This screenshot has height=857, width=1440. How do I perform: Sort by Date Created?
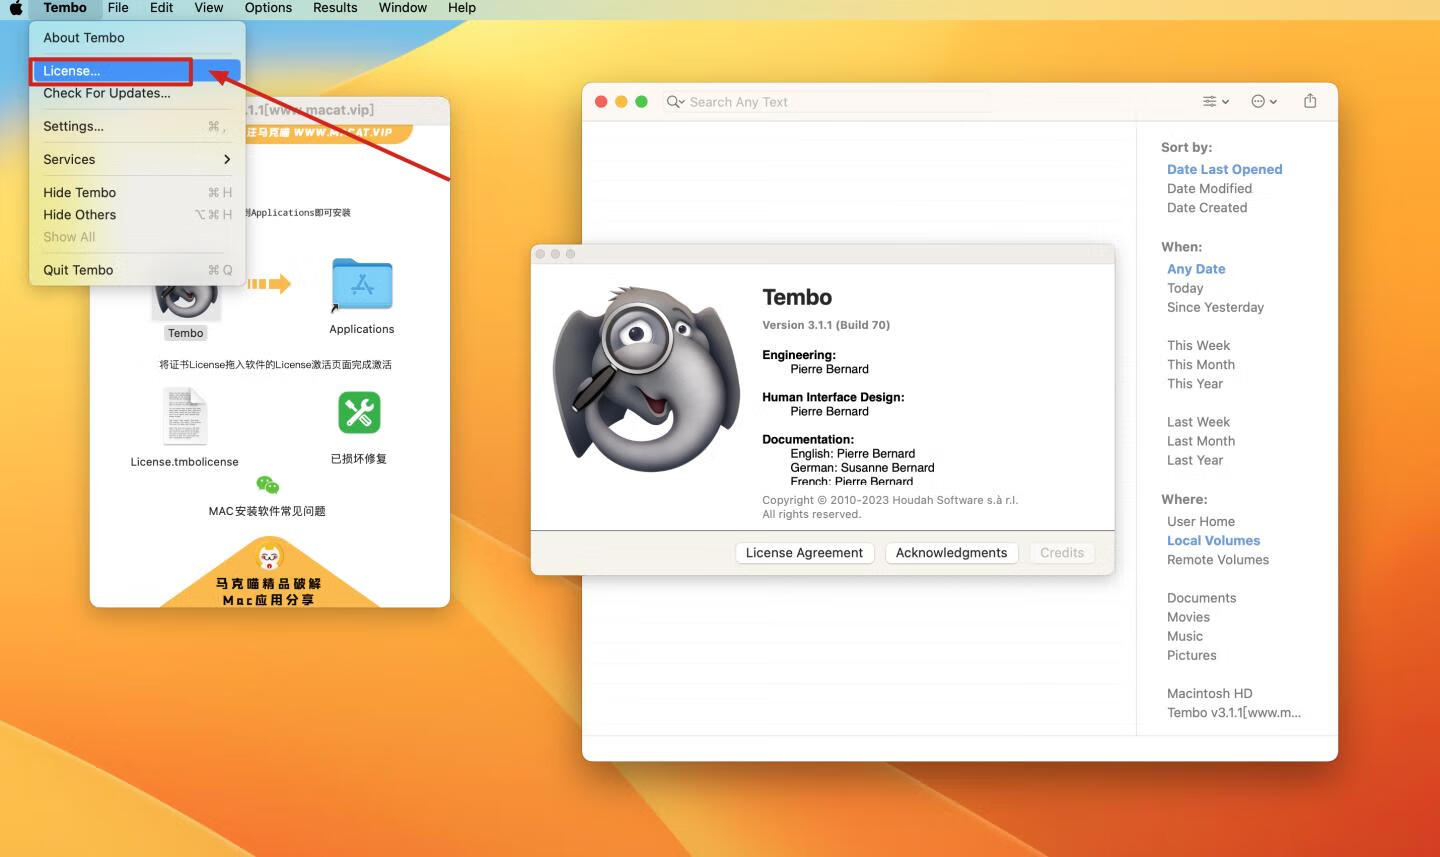(1207, 208)
